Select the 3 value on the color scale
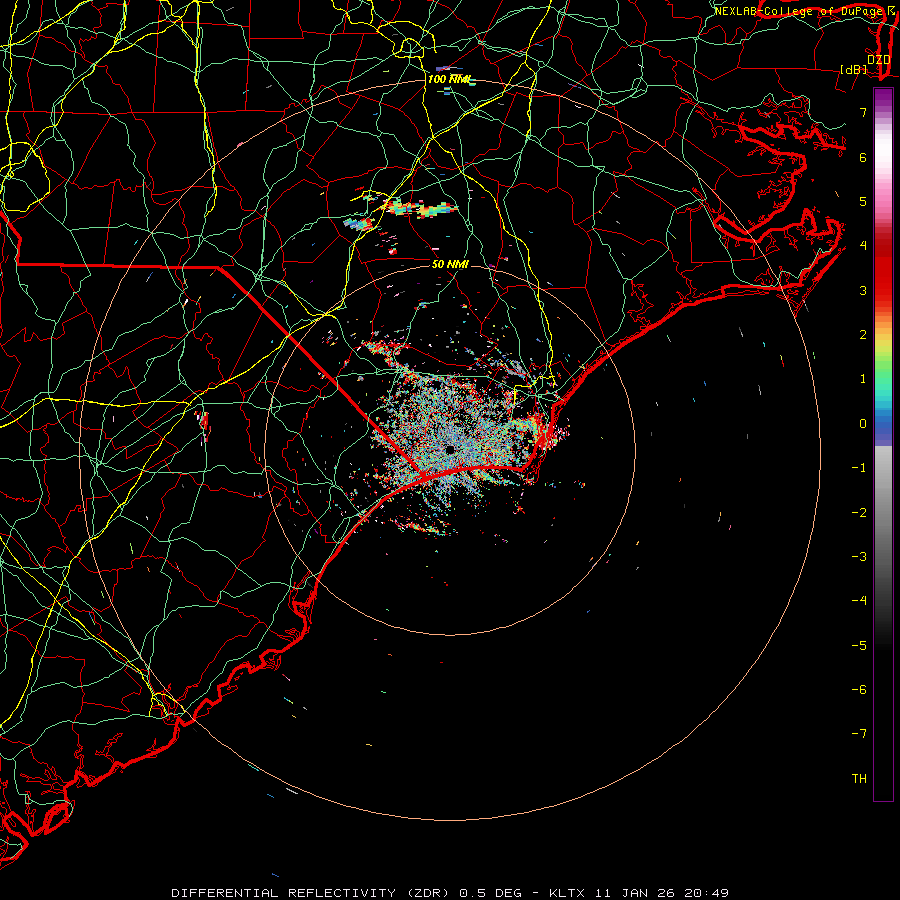900x900 pixels. [x=863, y=290]
